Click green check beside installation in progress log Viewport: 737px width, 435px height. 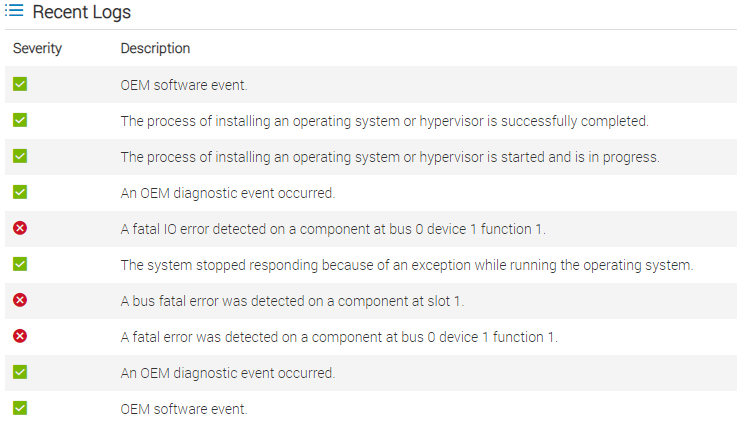20,157
